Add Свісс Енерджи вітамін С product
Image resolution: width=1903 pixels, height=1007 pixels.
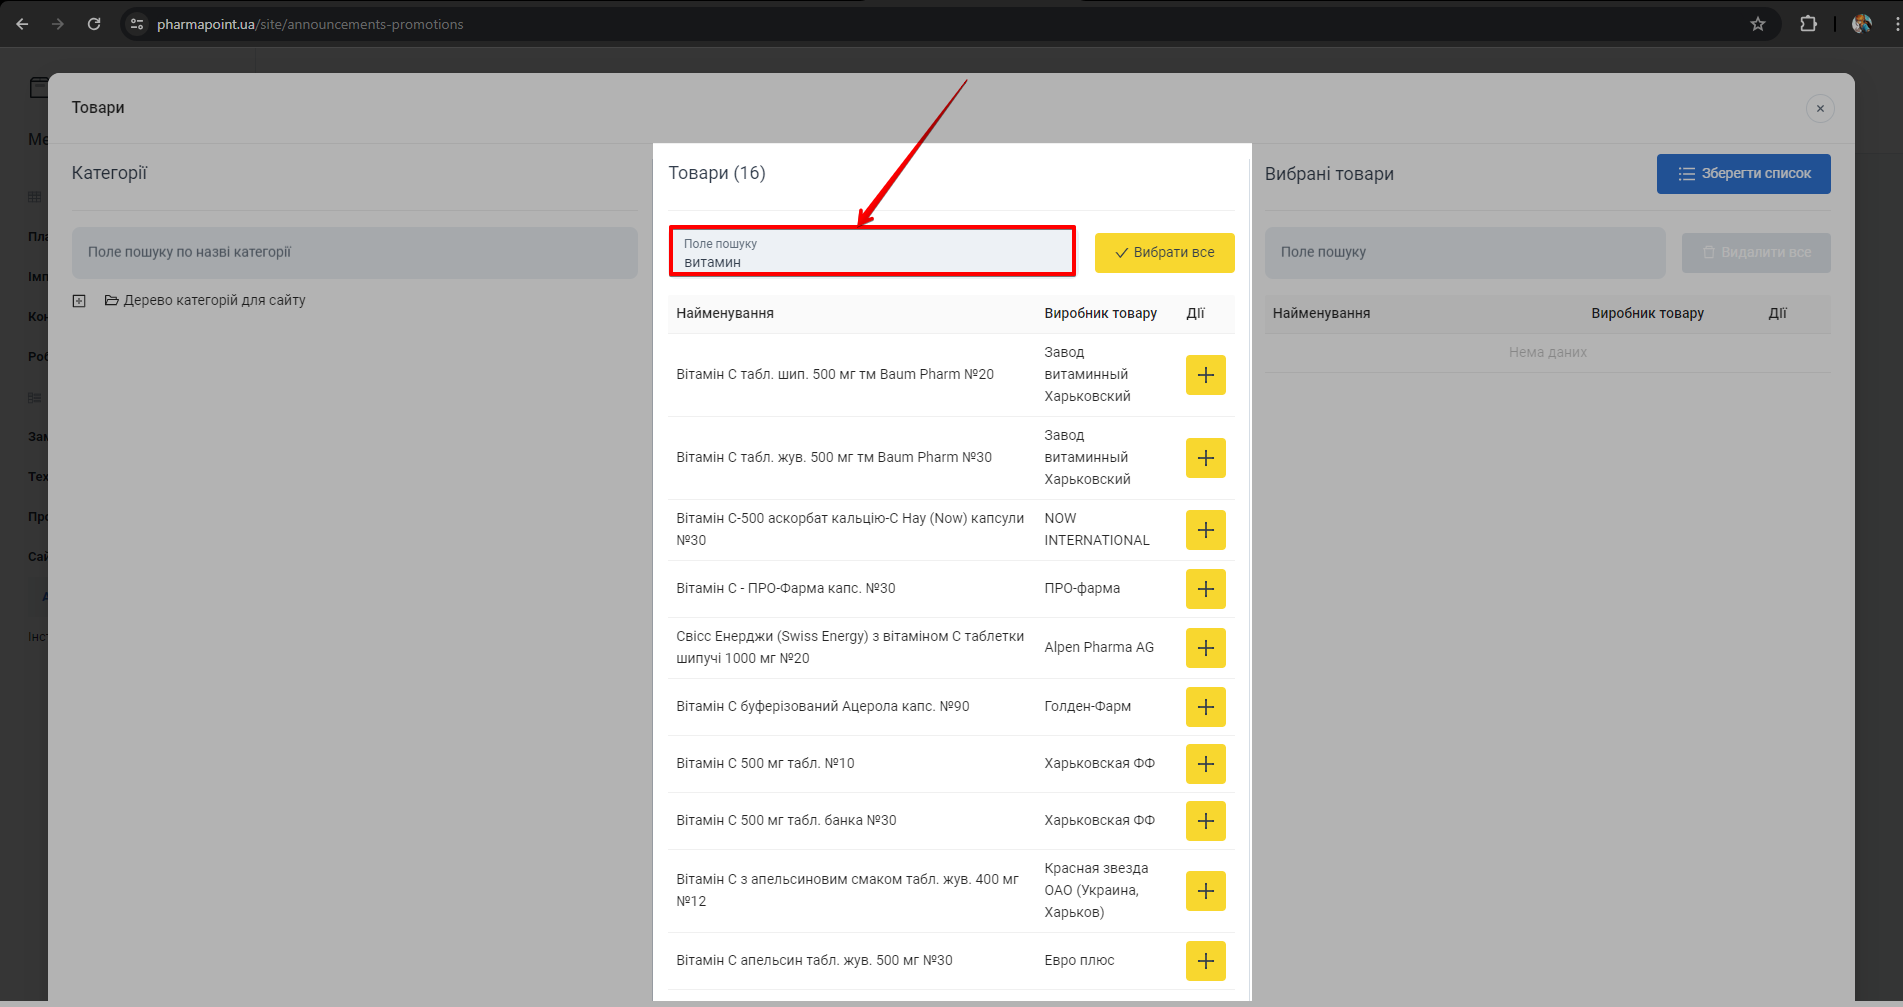(x=1205, y=648)
